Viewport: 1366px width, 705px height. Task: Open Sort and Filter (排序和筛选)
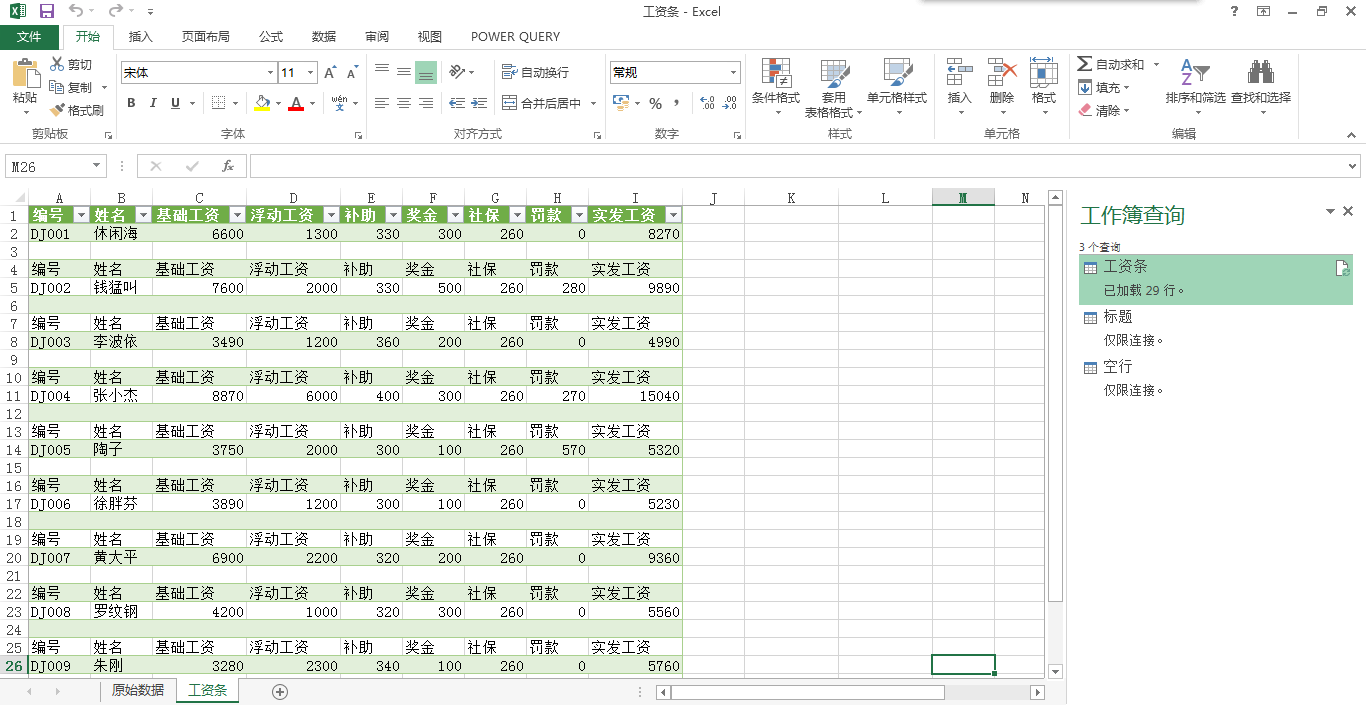pyautogui.click(x=1195, y=87)
